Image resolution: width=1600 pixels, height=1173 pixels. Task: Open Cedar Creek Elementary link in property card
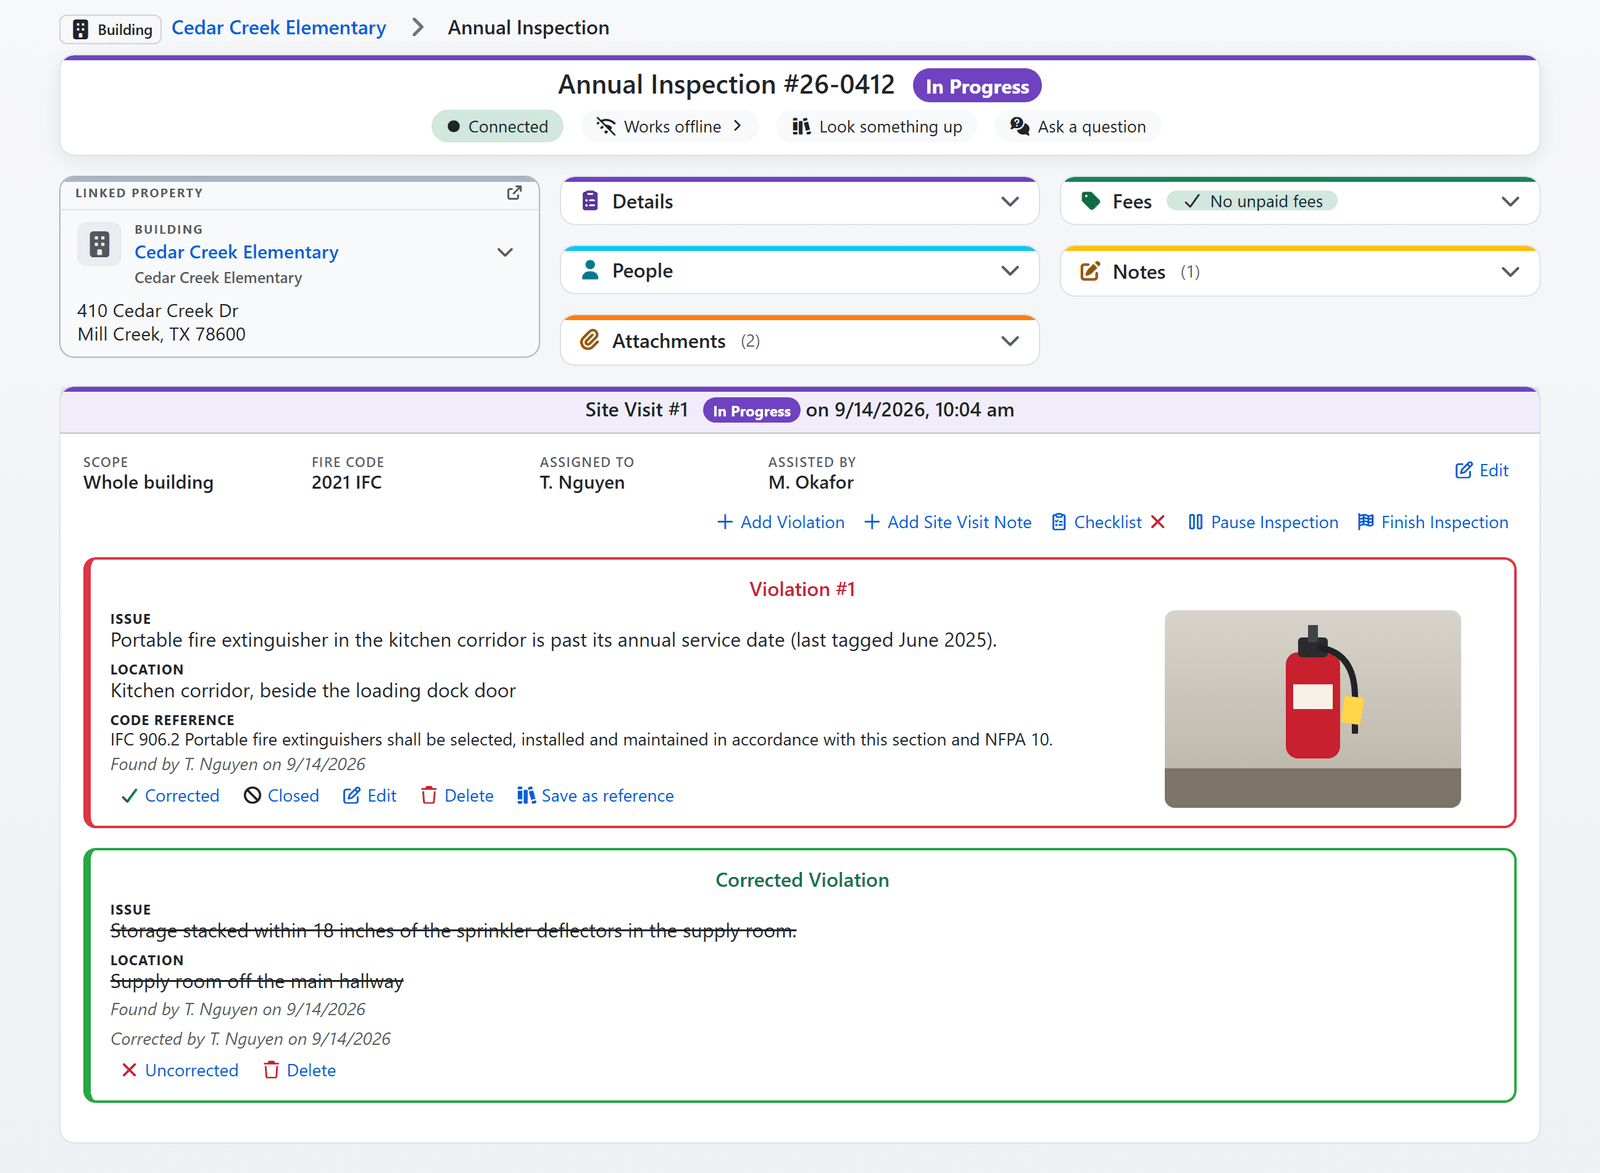point(237,252)
